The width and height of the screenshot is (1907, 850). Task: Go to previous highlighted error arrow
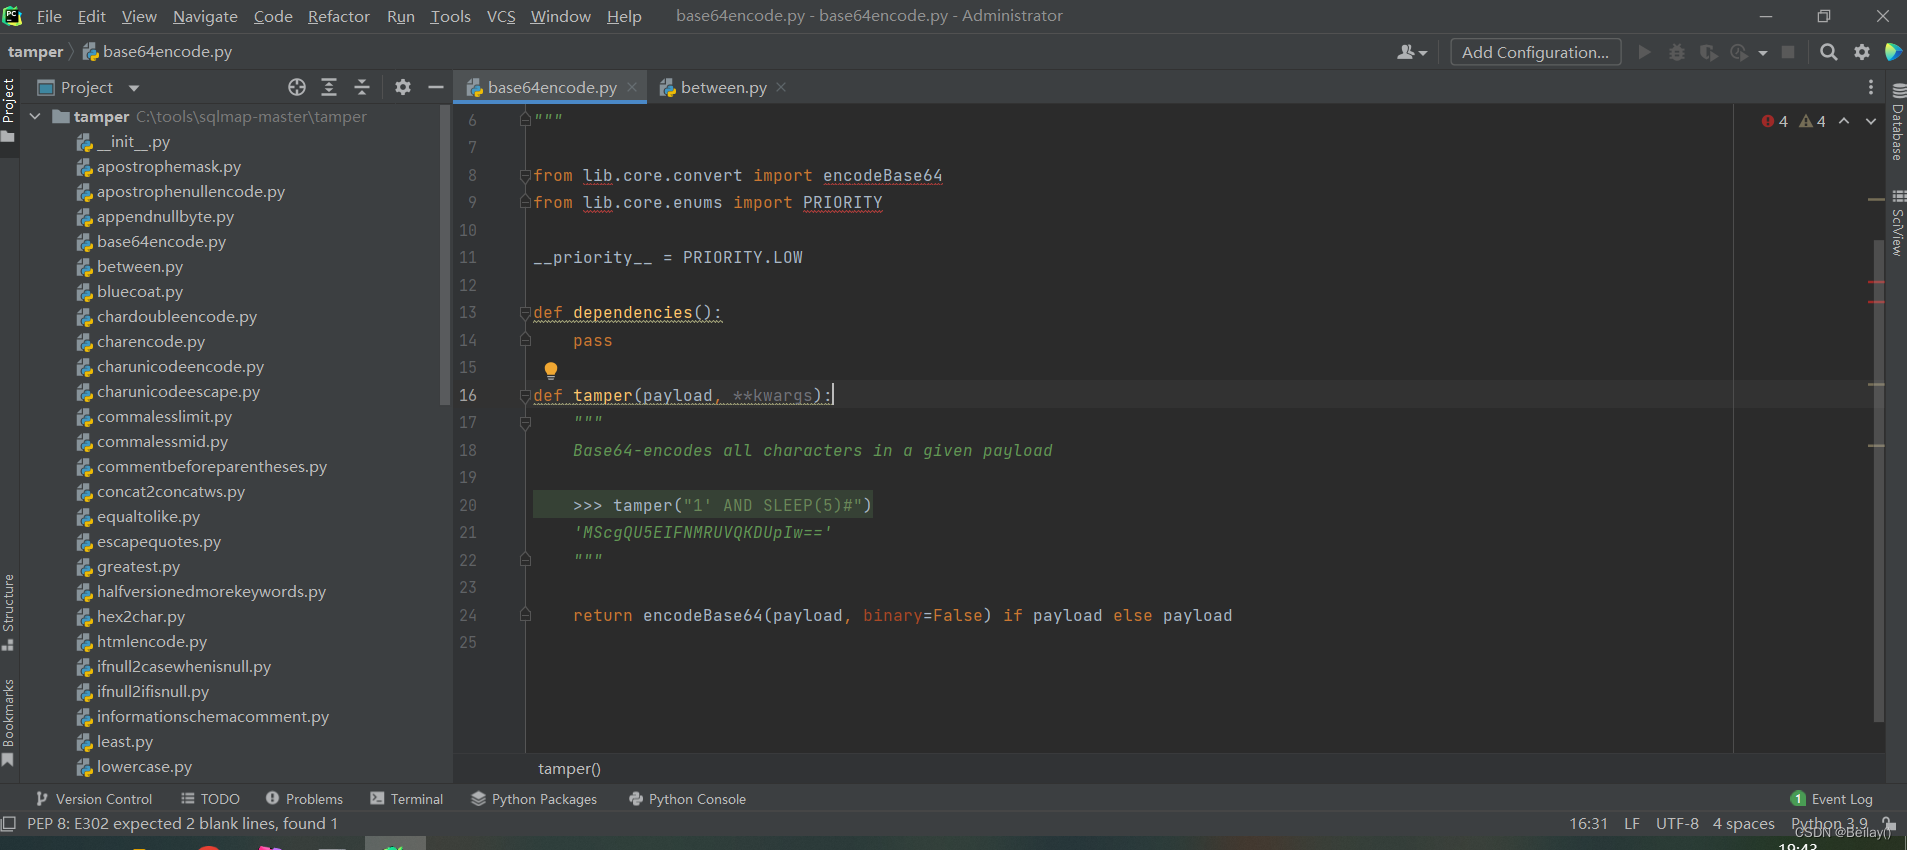pos(1844,121)
